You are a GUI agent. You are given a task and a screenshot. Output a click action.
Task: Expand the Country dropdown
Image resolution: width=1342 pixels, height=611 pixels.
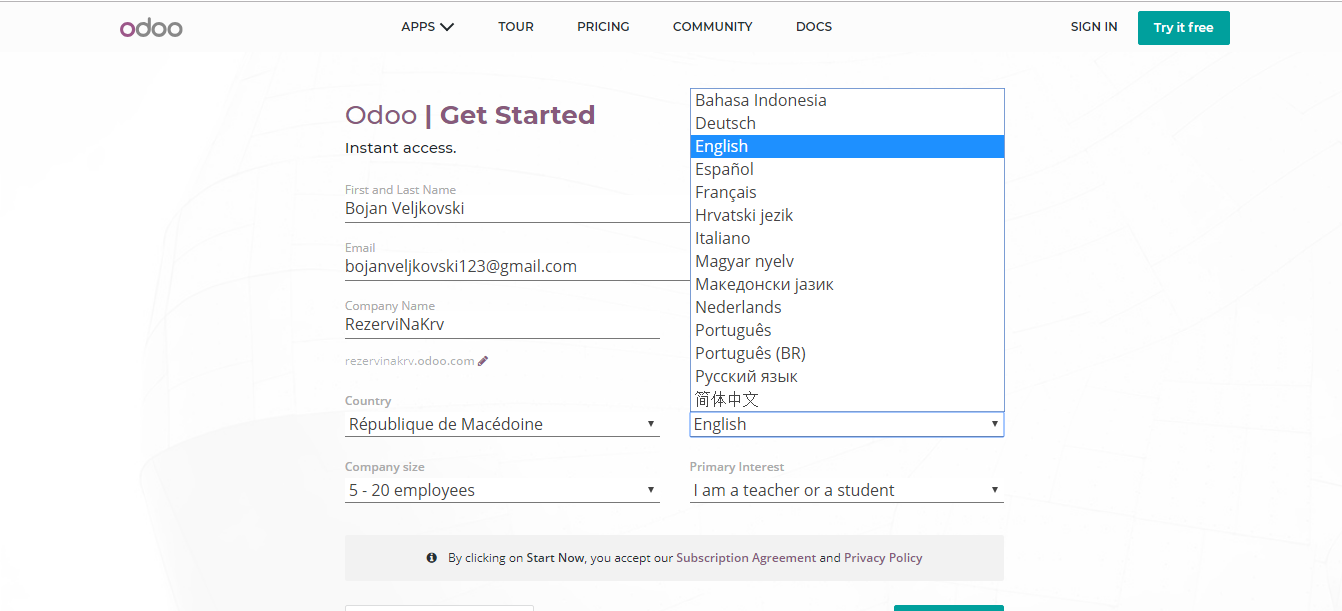tap(502, 424)
